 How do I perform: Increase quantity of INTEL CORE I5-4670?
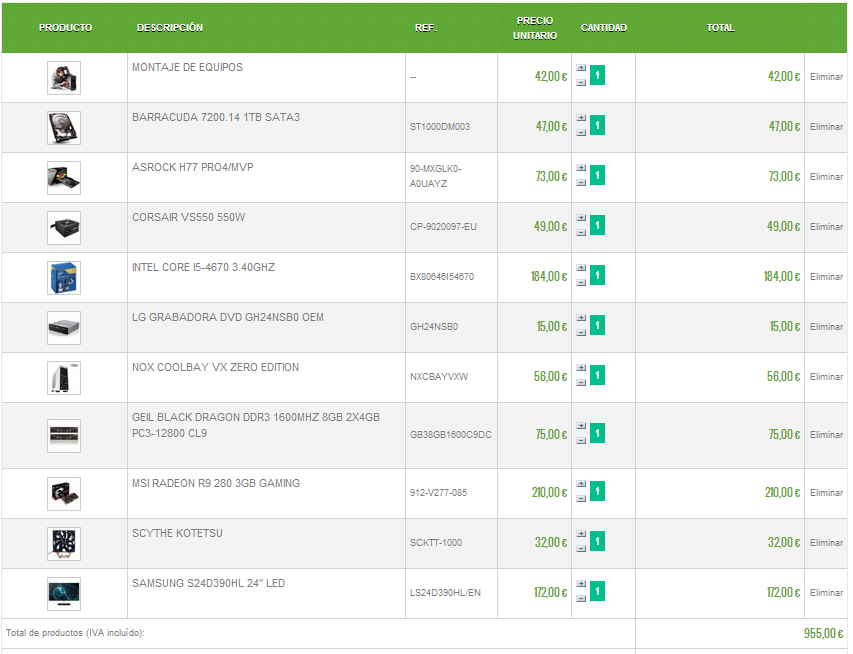(581, 268)
